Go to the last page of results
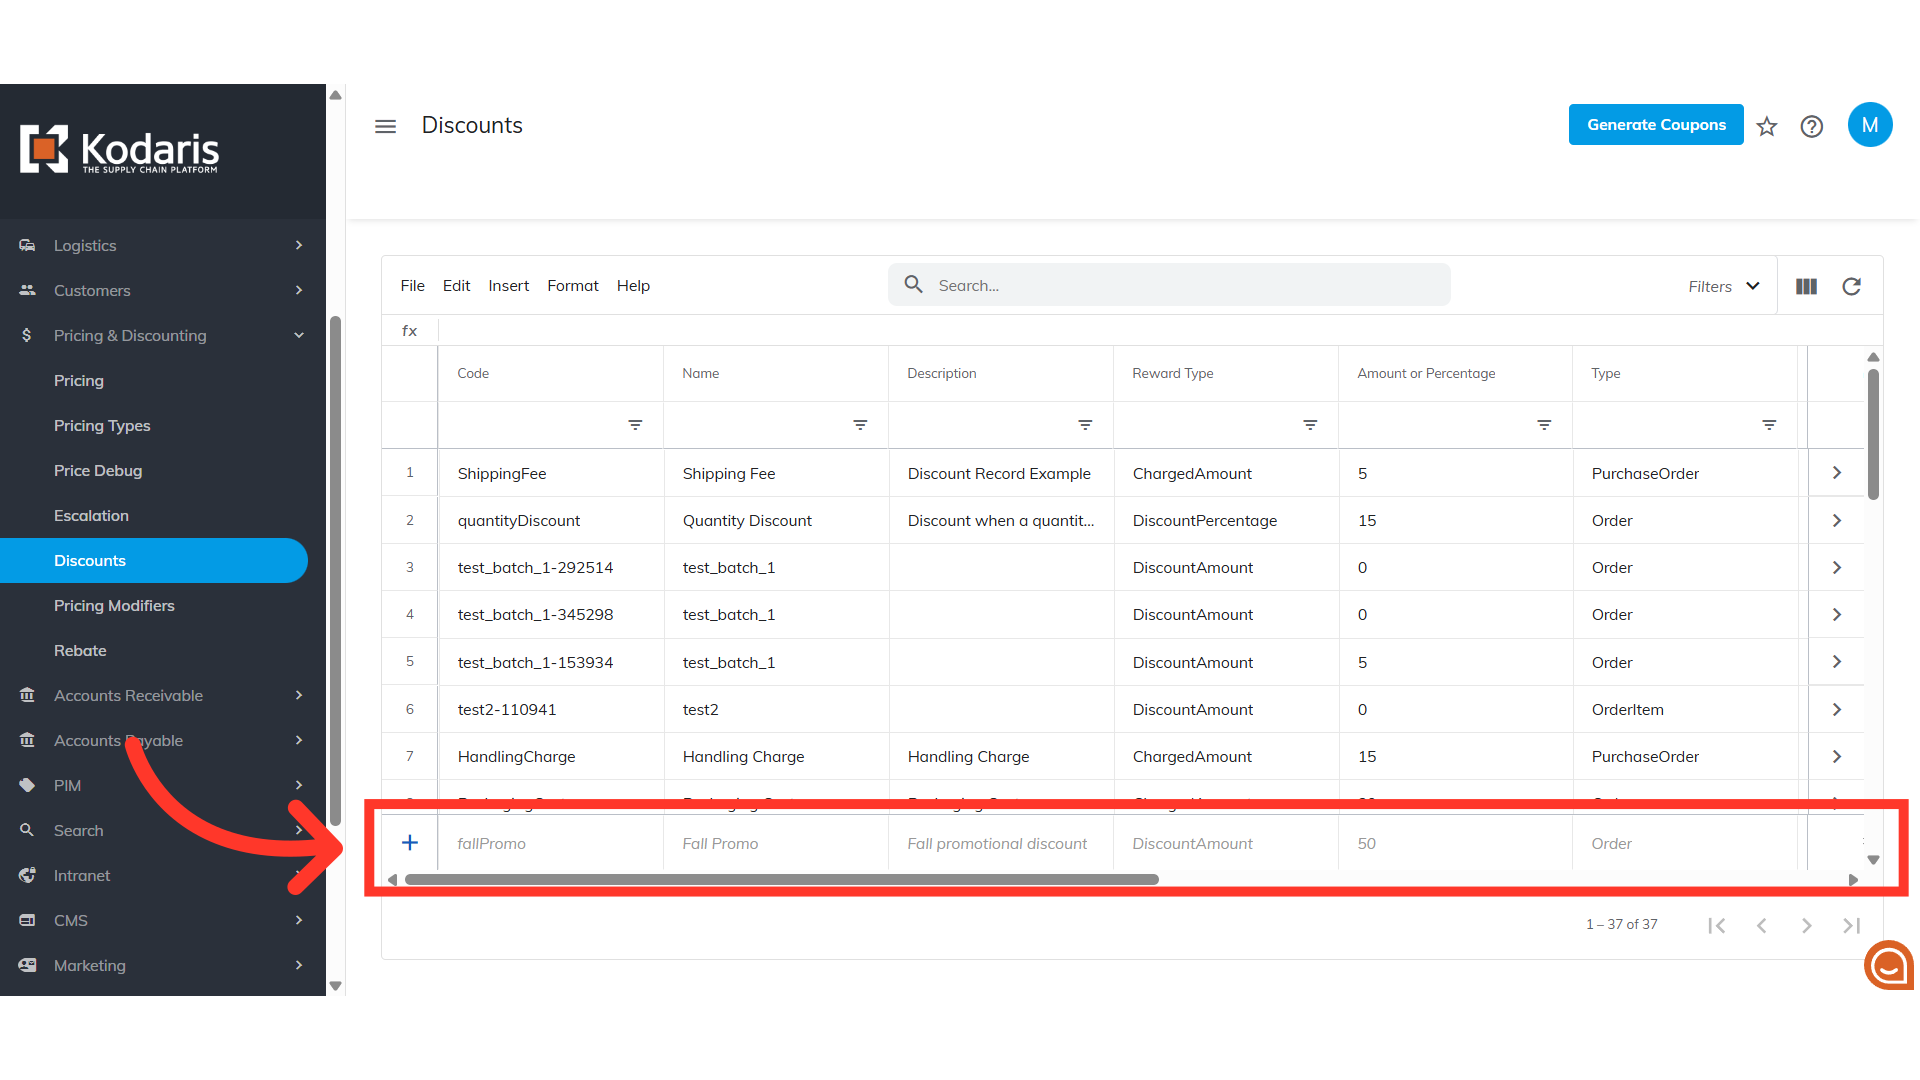 click(x=1851, y=925)
